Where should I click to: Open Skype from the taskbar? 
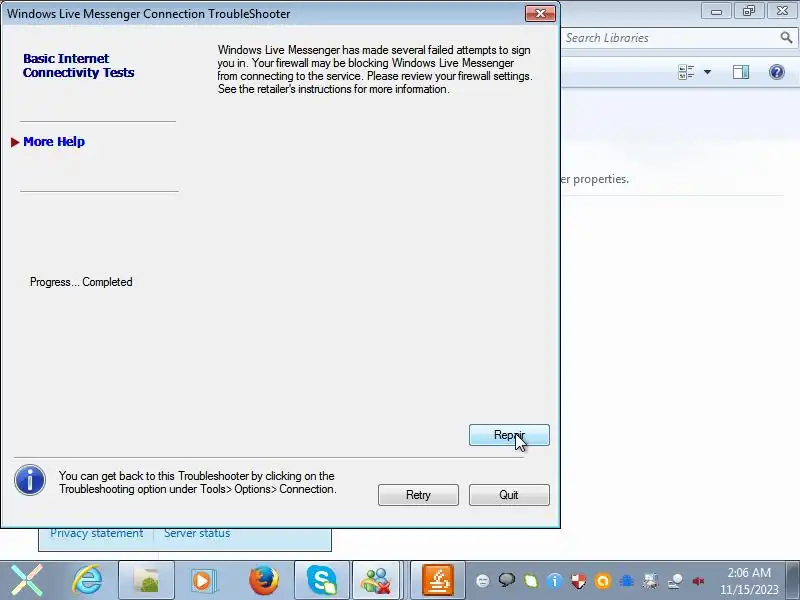322,581
